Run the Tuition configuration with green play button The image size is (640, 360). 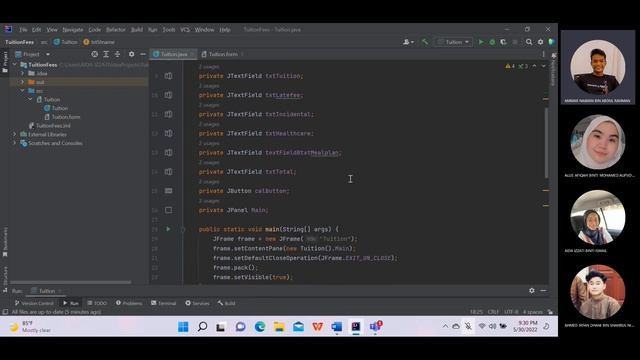point(481,42)
